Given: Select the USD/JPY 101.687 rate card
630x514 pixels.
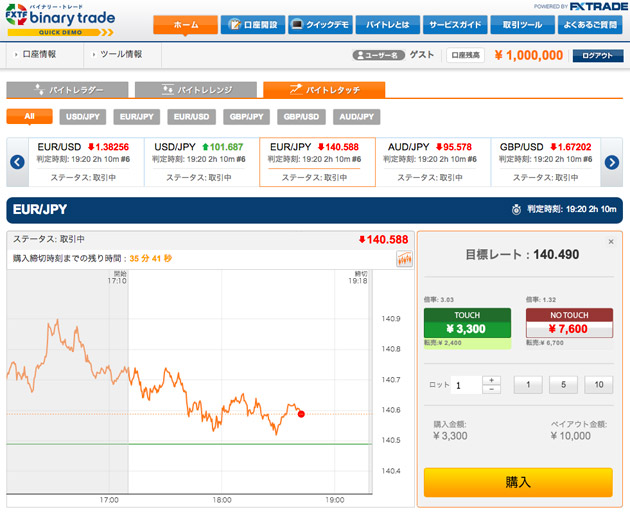Looking at the screenshot, I should pyautogui.click(x=202, y=162).
